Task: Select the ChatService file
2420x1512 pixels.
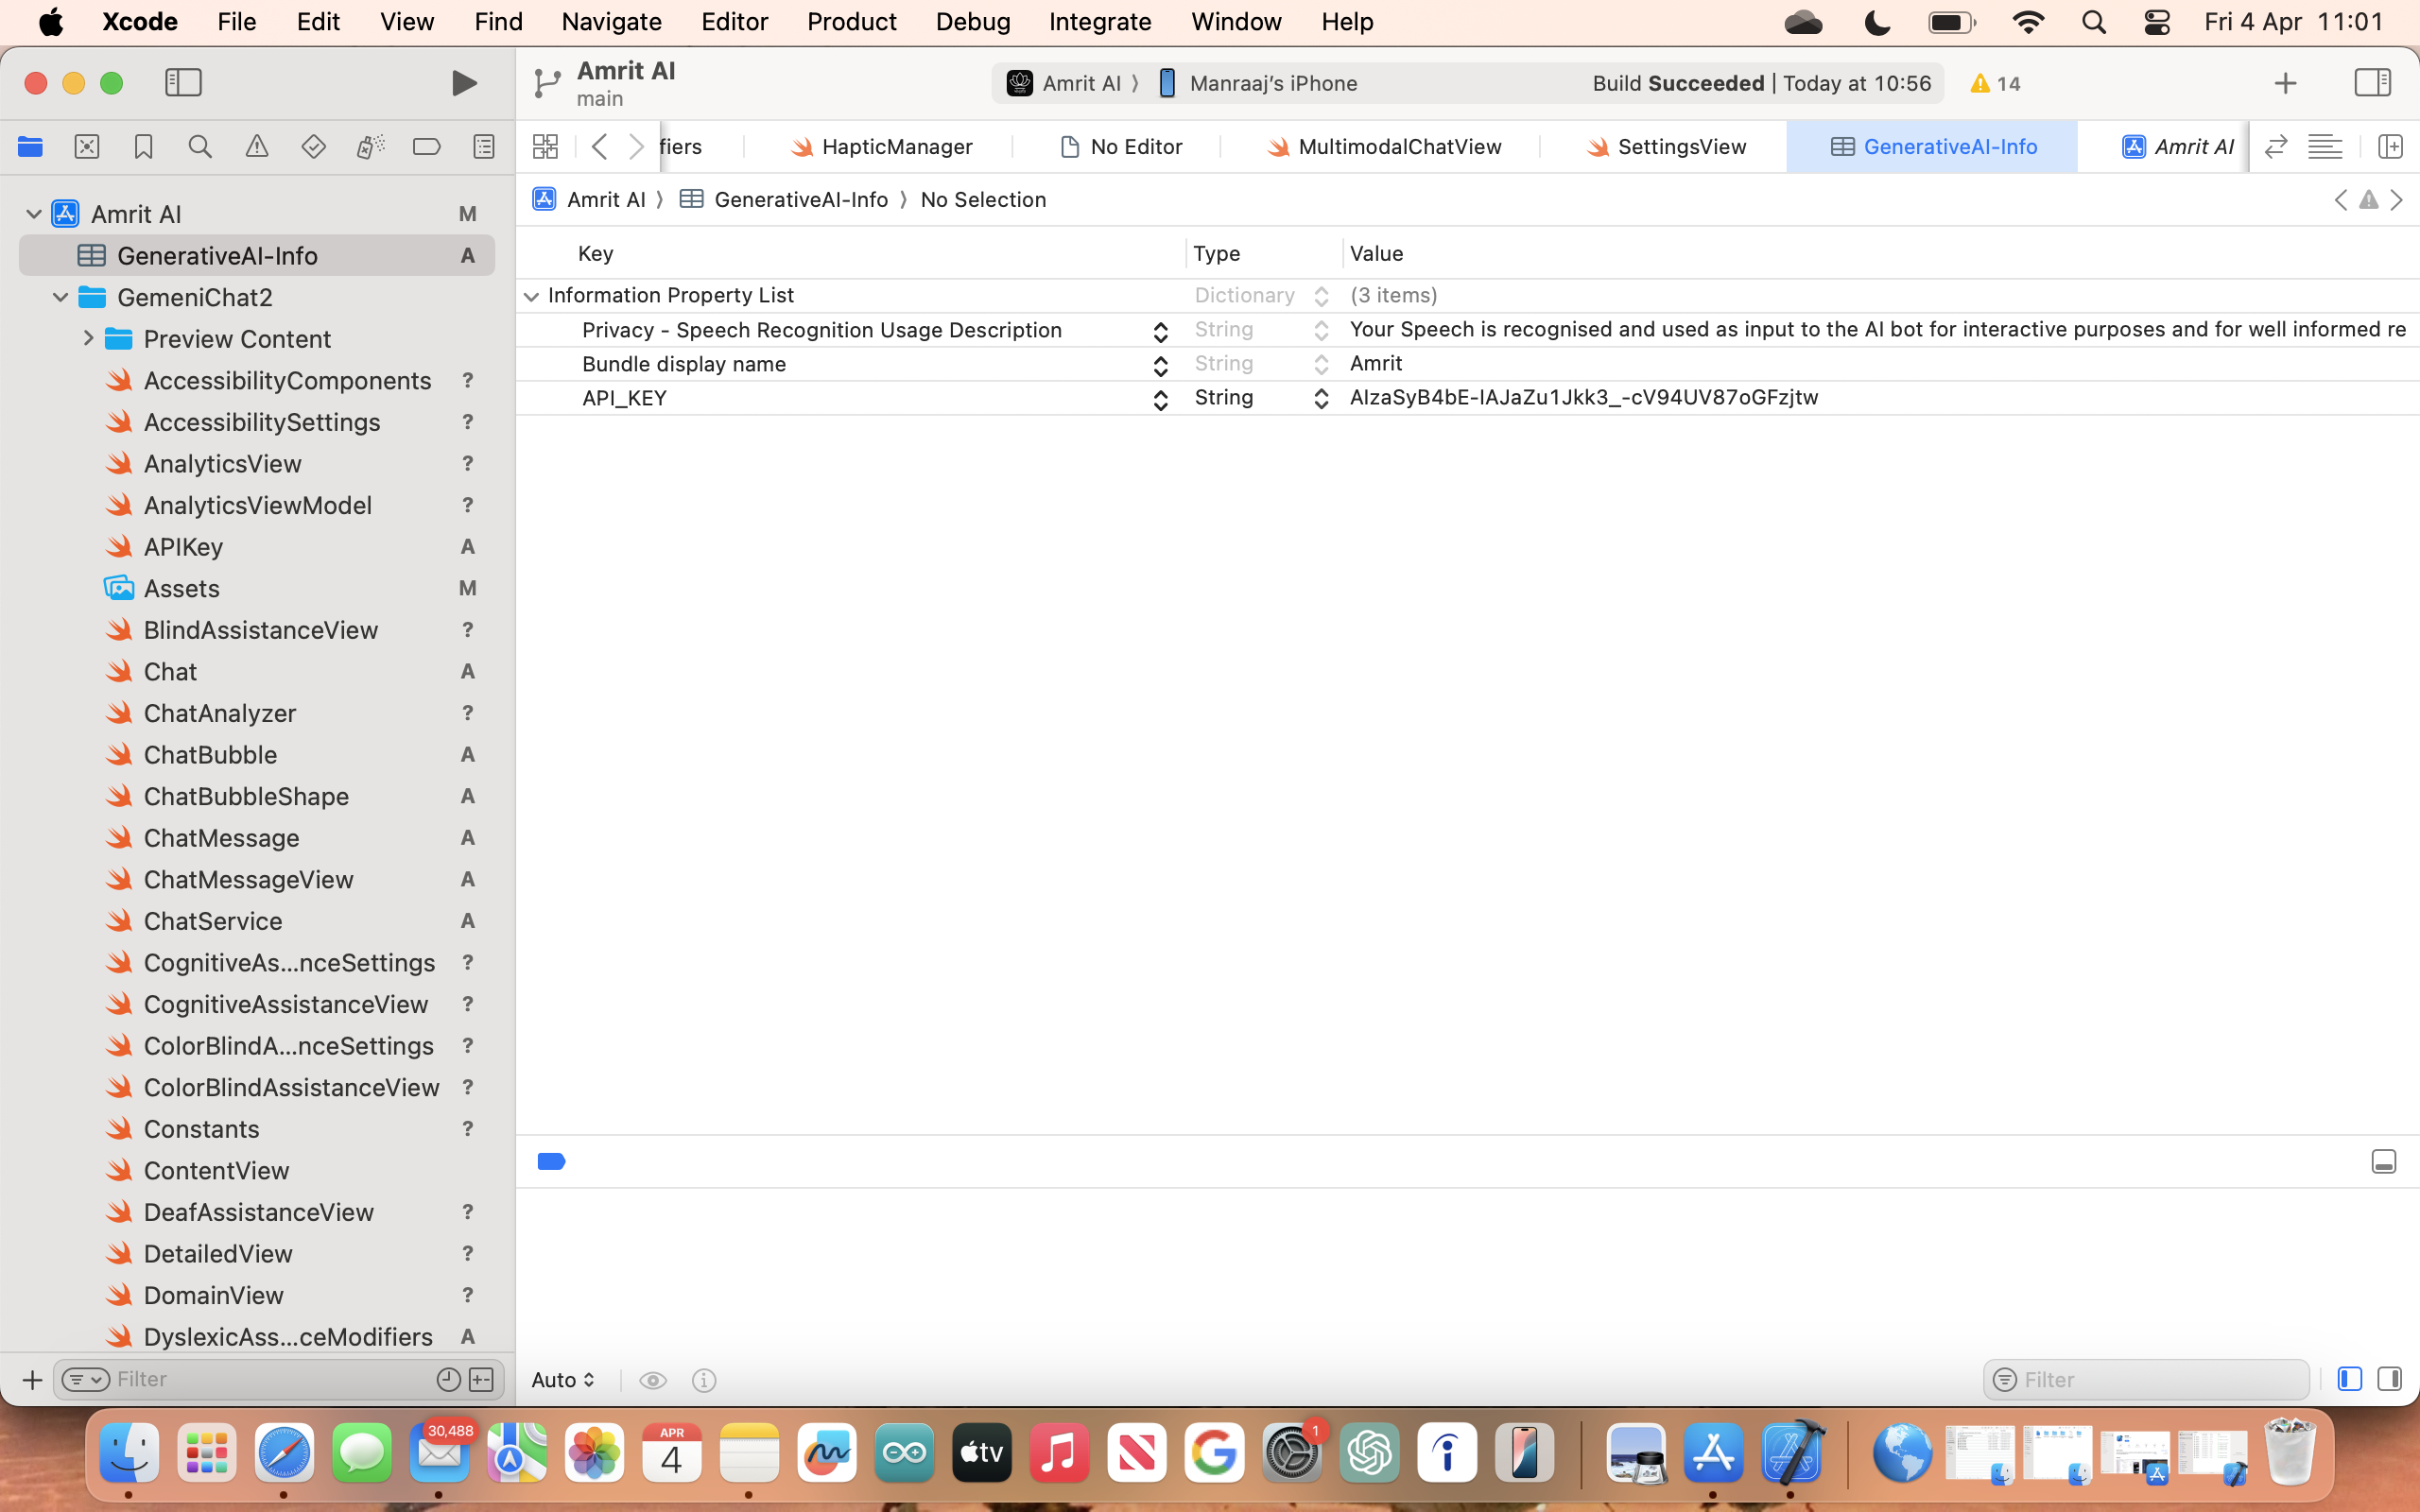Action: coord(213,921)
